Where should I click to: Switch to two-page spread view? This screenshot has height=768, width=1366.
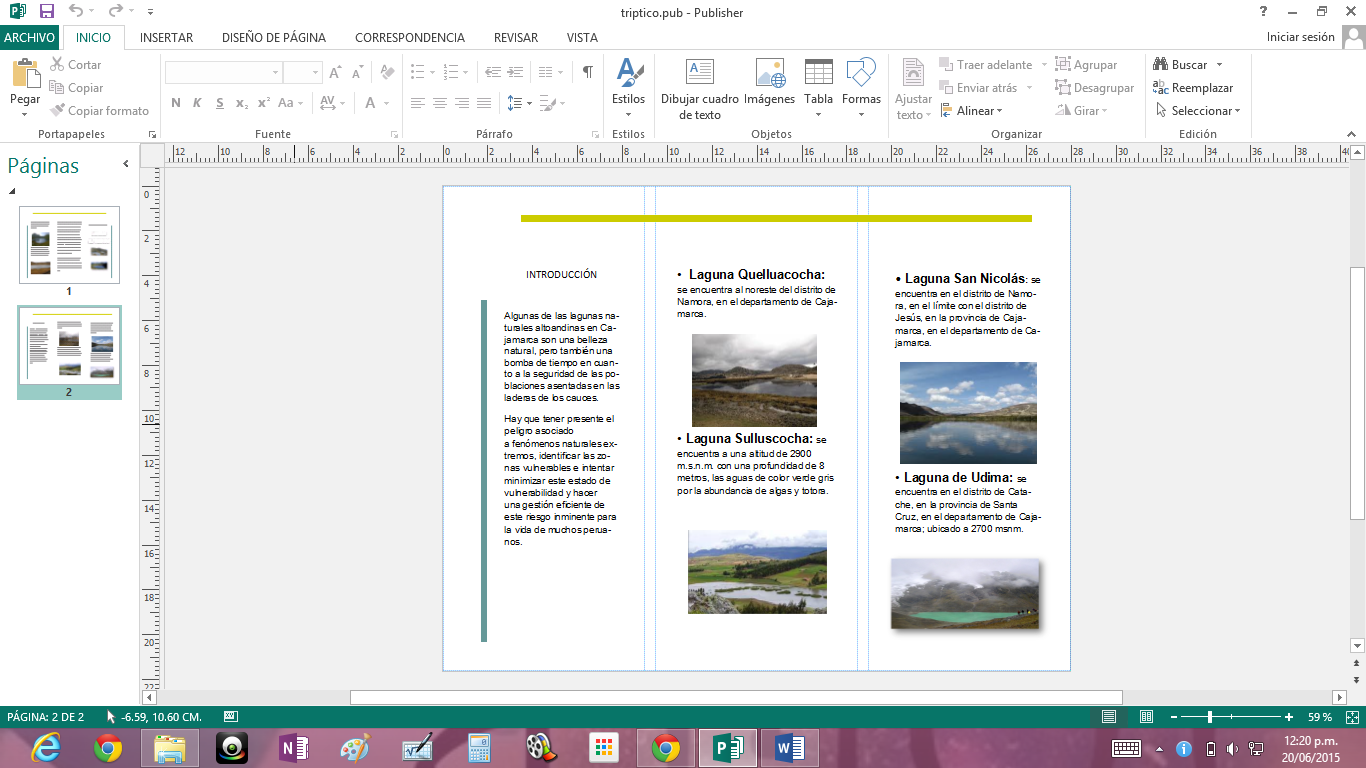point(1146,717)
